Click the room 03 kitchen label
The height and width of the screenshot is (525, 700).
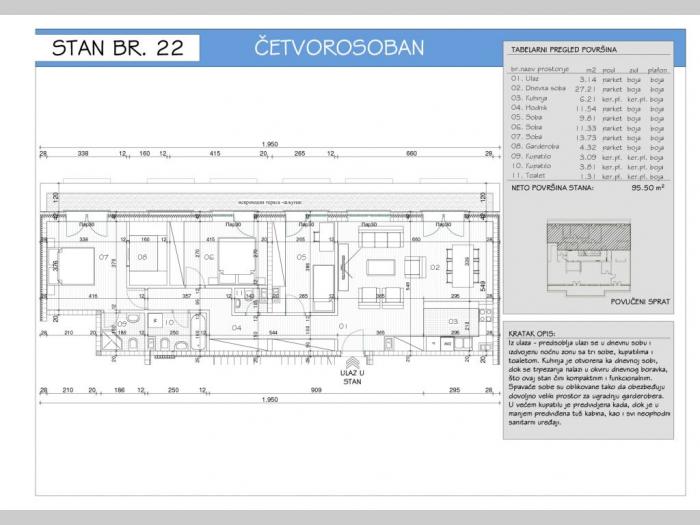[452, 321]
